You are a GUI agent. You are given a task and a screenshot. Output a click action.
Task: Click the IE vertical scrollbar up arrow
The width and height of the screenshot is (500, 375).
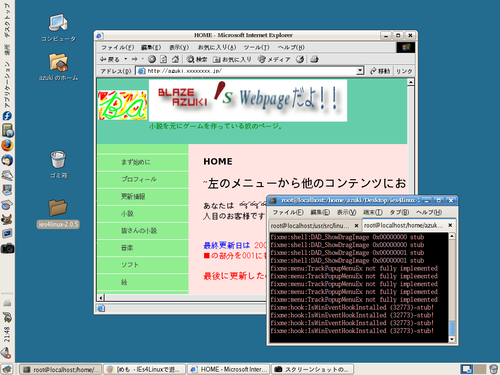pyautogui.click(x=411, y=82)
